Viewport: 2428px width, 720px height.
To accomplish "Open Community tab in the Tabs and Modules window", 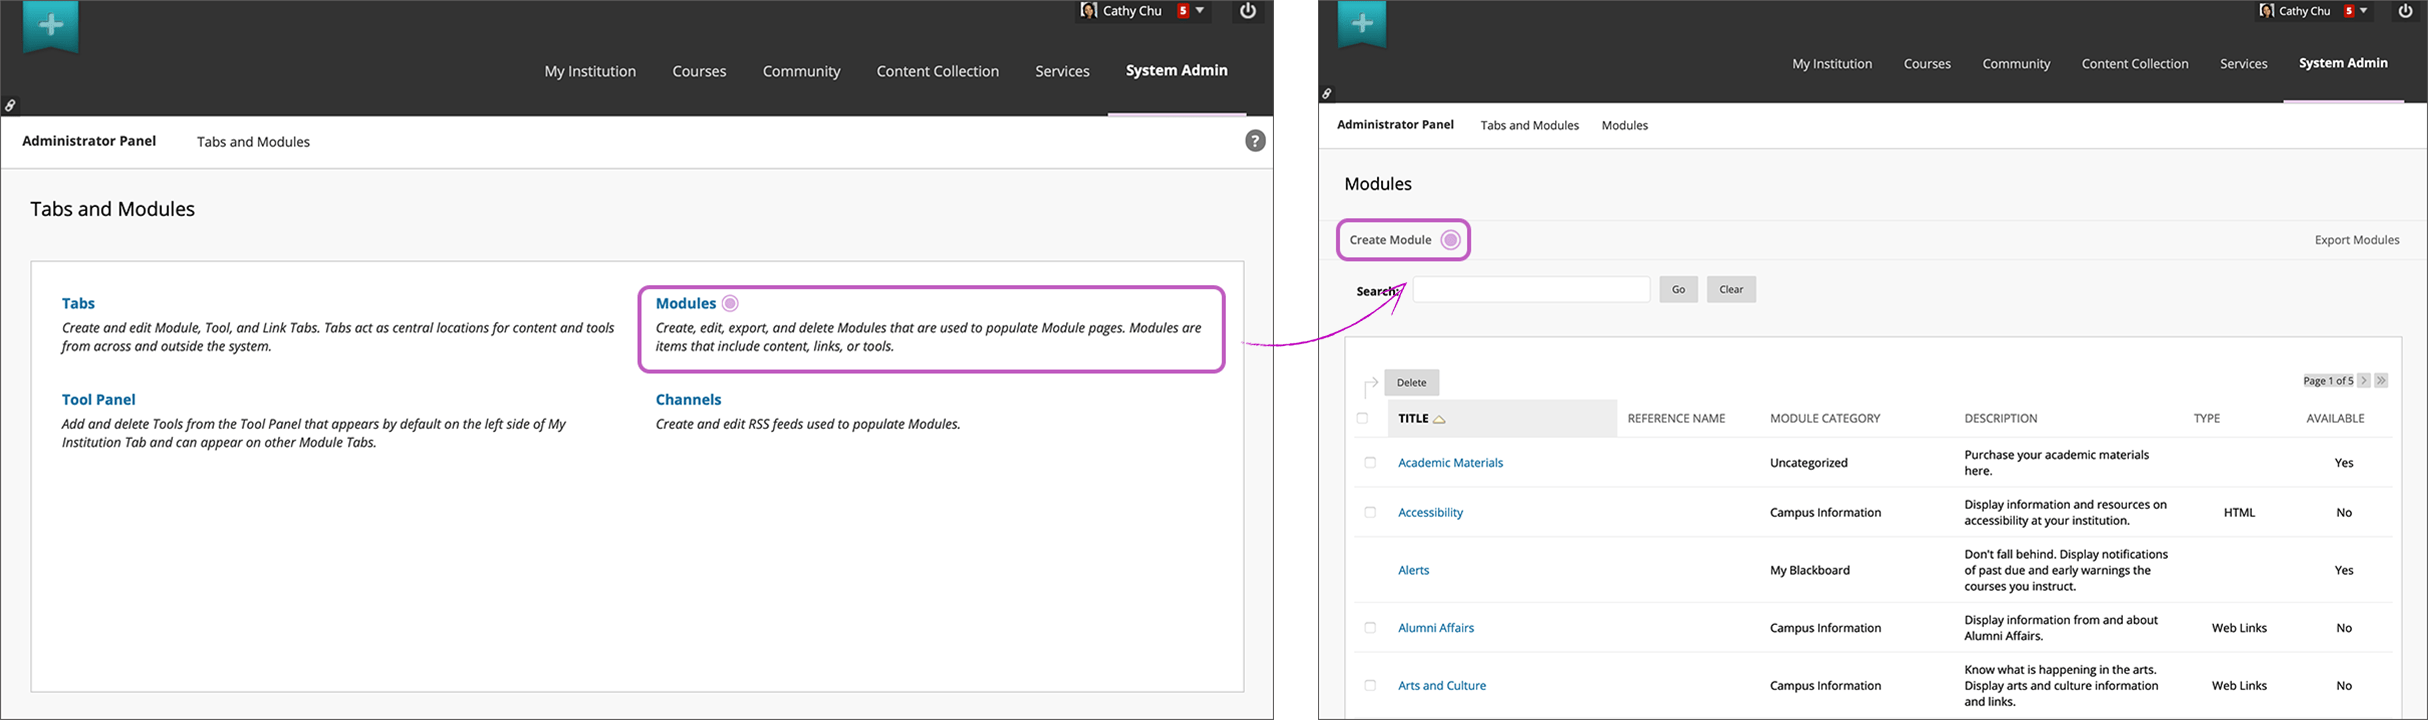I will (x=801, y=71).
